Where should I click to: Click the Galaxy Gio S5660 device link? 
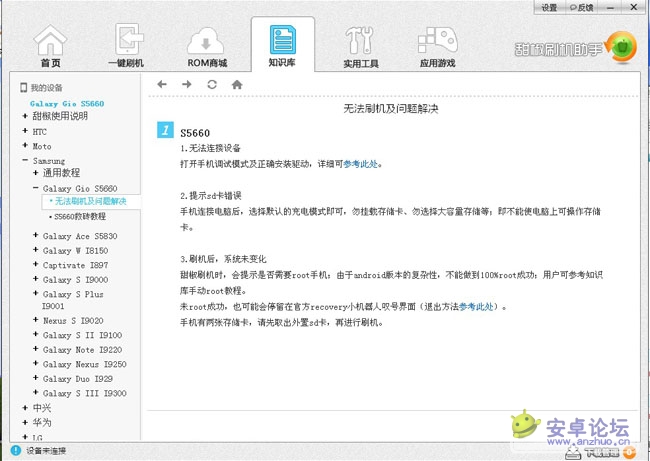pos(67,104)
